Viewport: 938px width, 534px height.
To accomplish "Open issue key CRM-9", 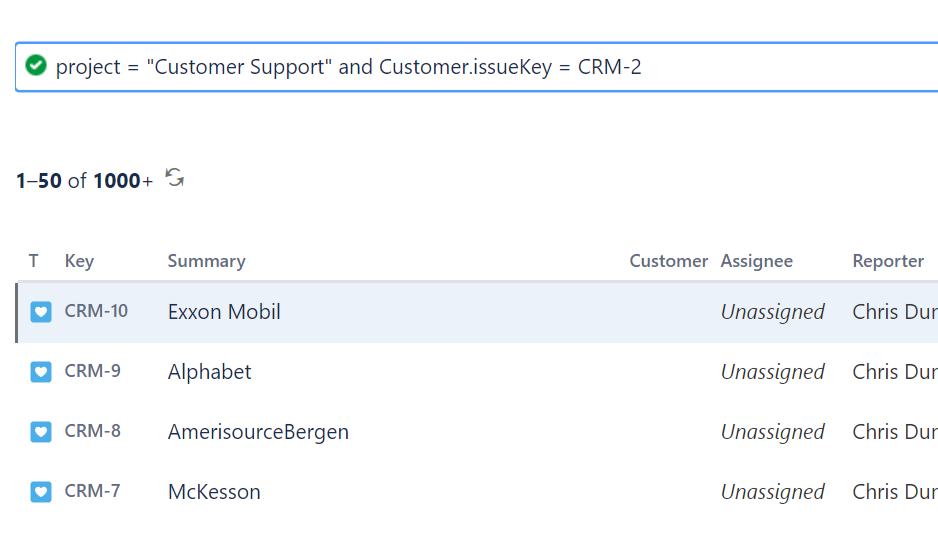I will pyautogui.click(x=92, y=371).
